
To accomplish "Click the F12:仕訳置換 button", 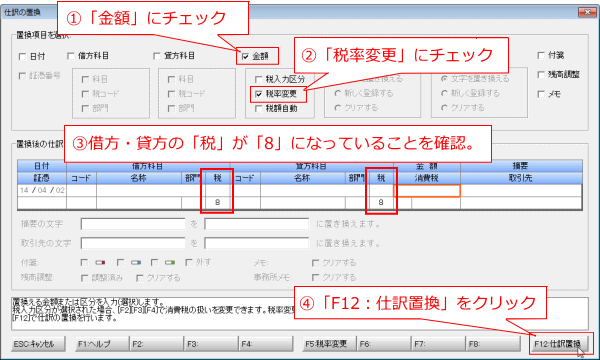I will pyautogui.click(x=558, y=344).
